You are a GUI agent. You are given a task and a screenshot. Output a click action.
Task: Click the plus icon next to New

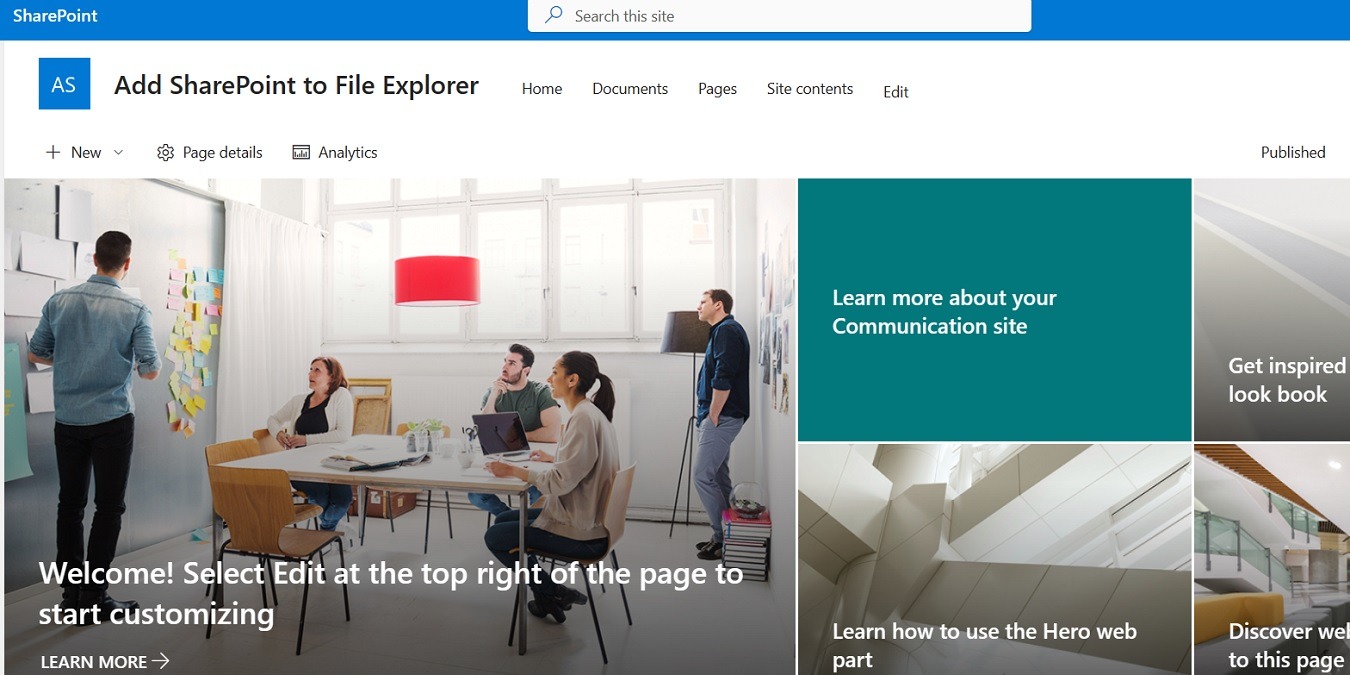click(54, 151)
